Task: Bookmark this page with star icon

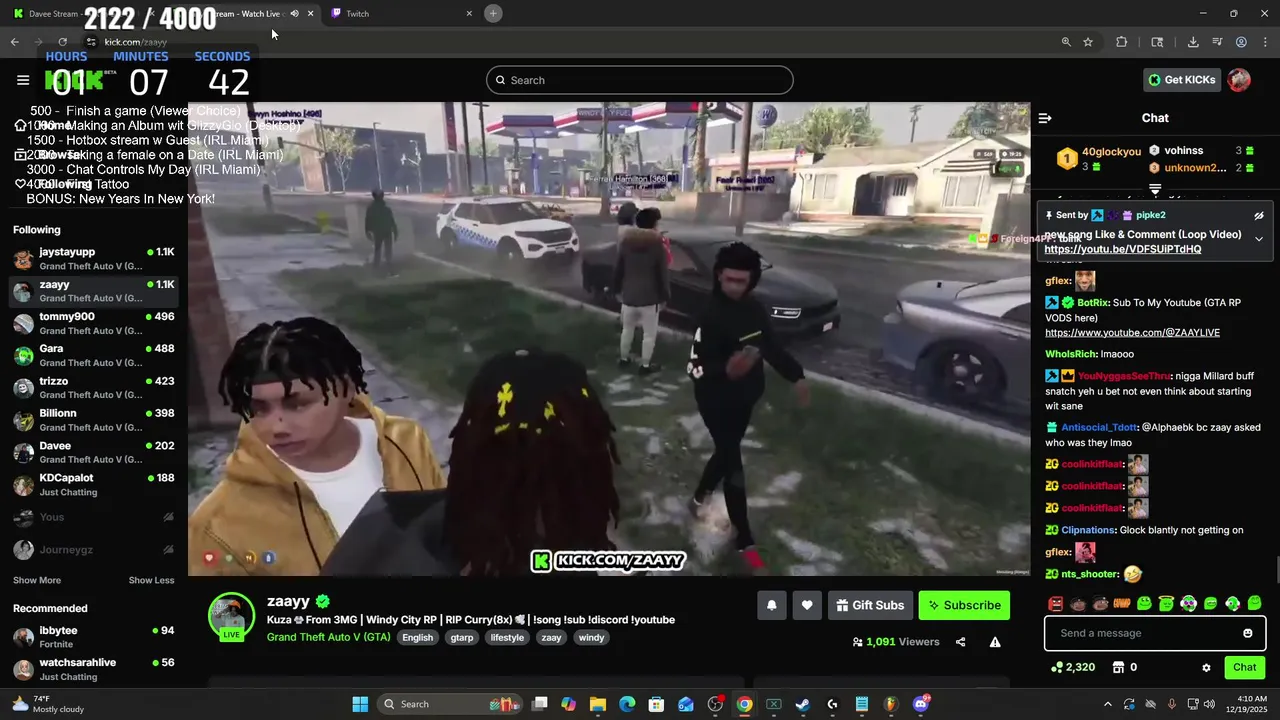Action: tap(1088, 42)
